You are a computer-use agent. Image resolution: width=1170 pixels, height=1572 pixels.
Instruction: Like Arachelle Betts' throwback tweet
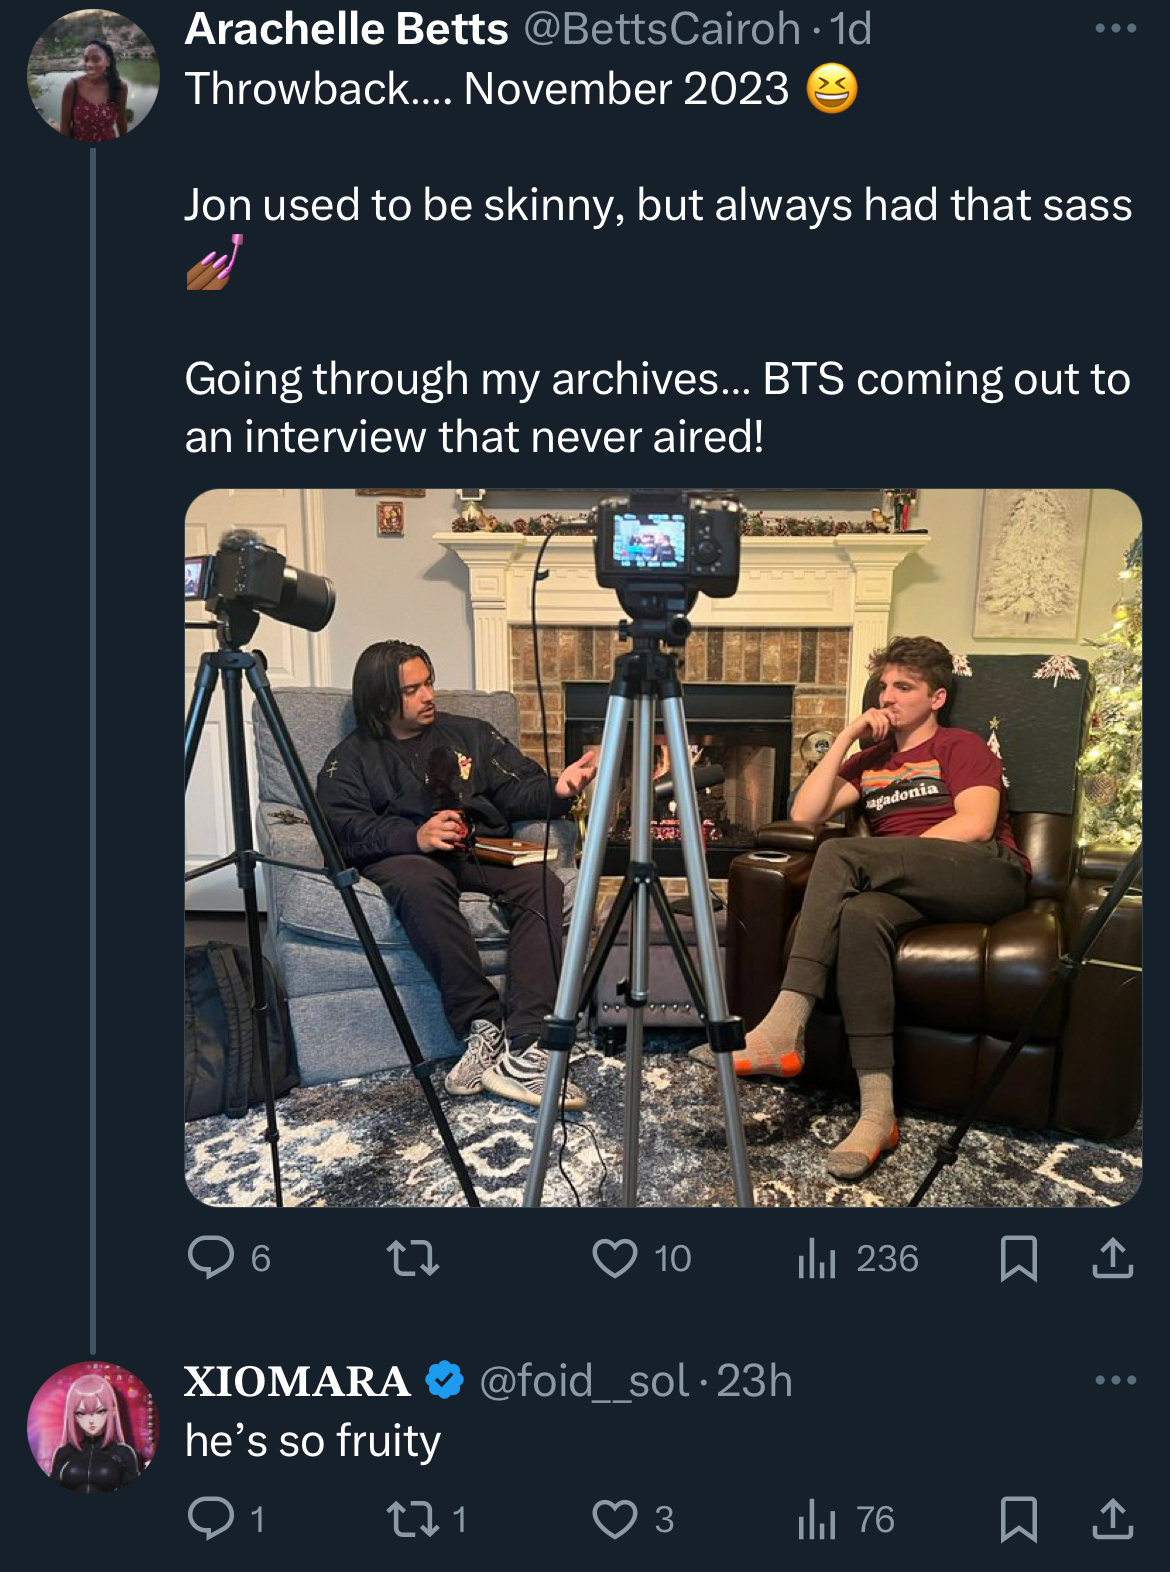pos(615,1258)
